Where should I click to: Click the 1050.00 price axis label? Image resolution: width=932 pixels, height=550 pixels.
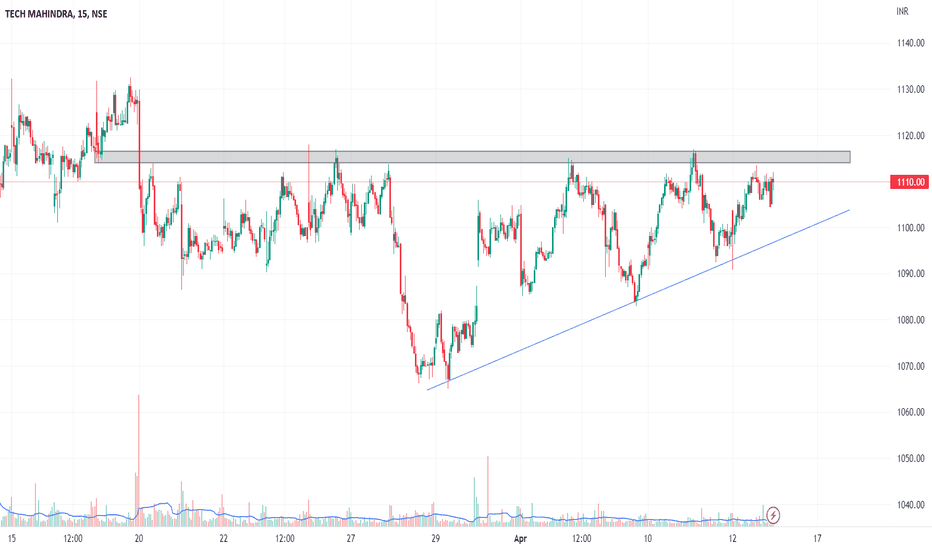tap(911, 458)
